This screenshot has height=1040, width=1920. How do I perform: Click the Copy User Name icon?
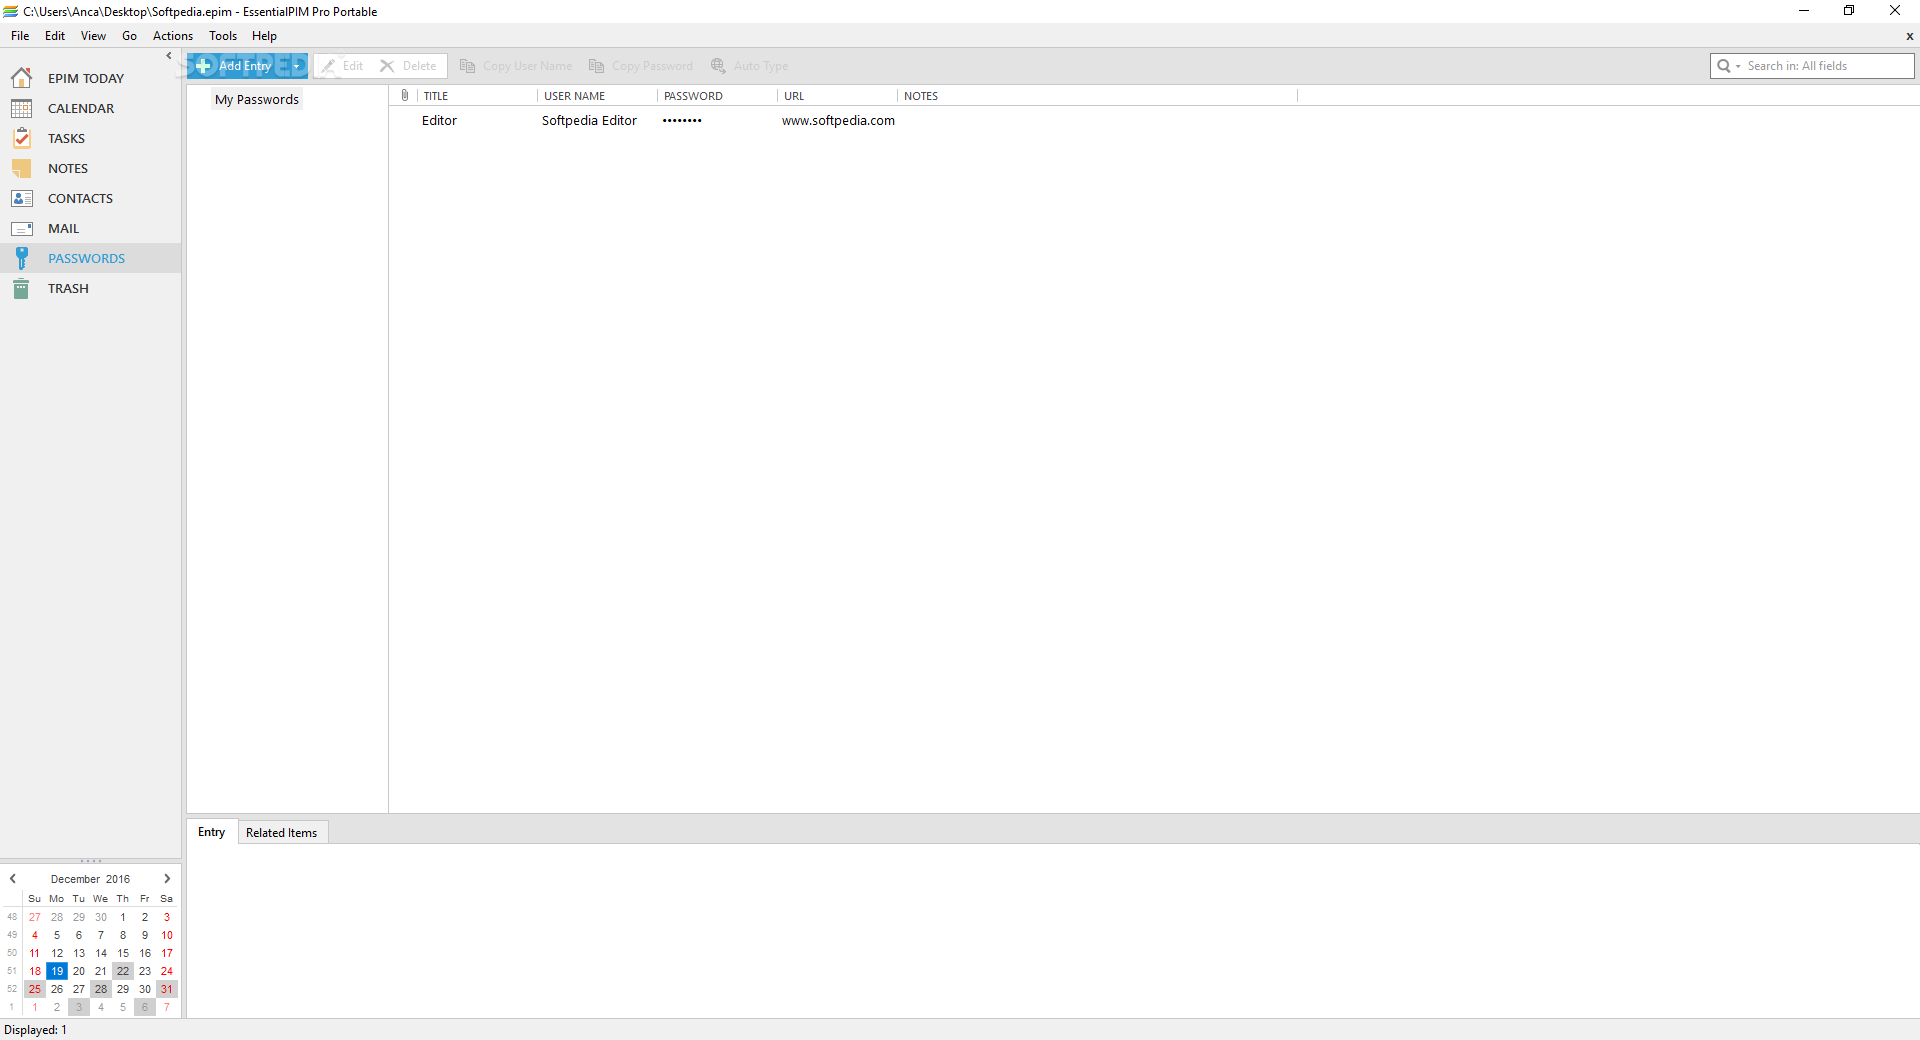467,66
